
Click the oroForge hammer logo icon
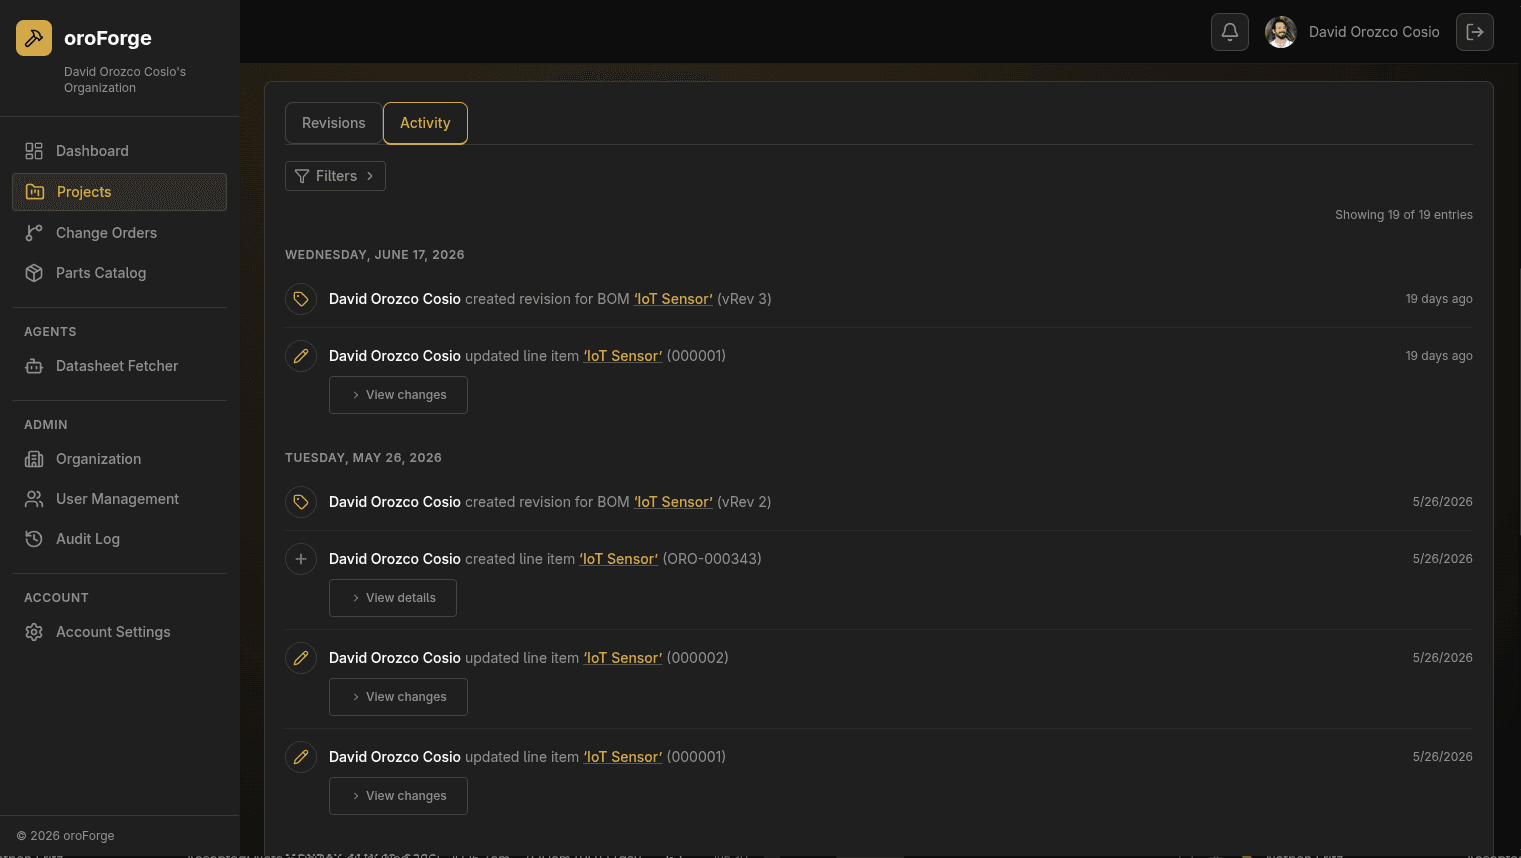coord(34,38)
